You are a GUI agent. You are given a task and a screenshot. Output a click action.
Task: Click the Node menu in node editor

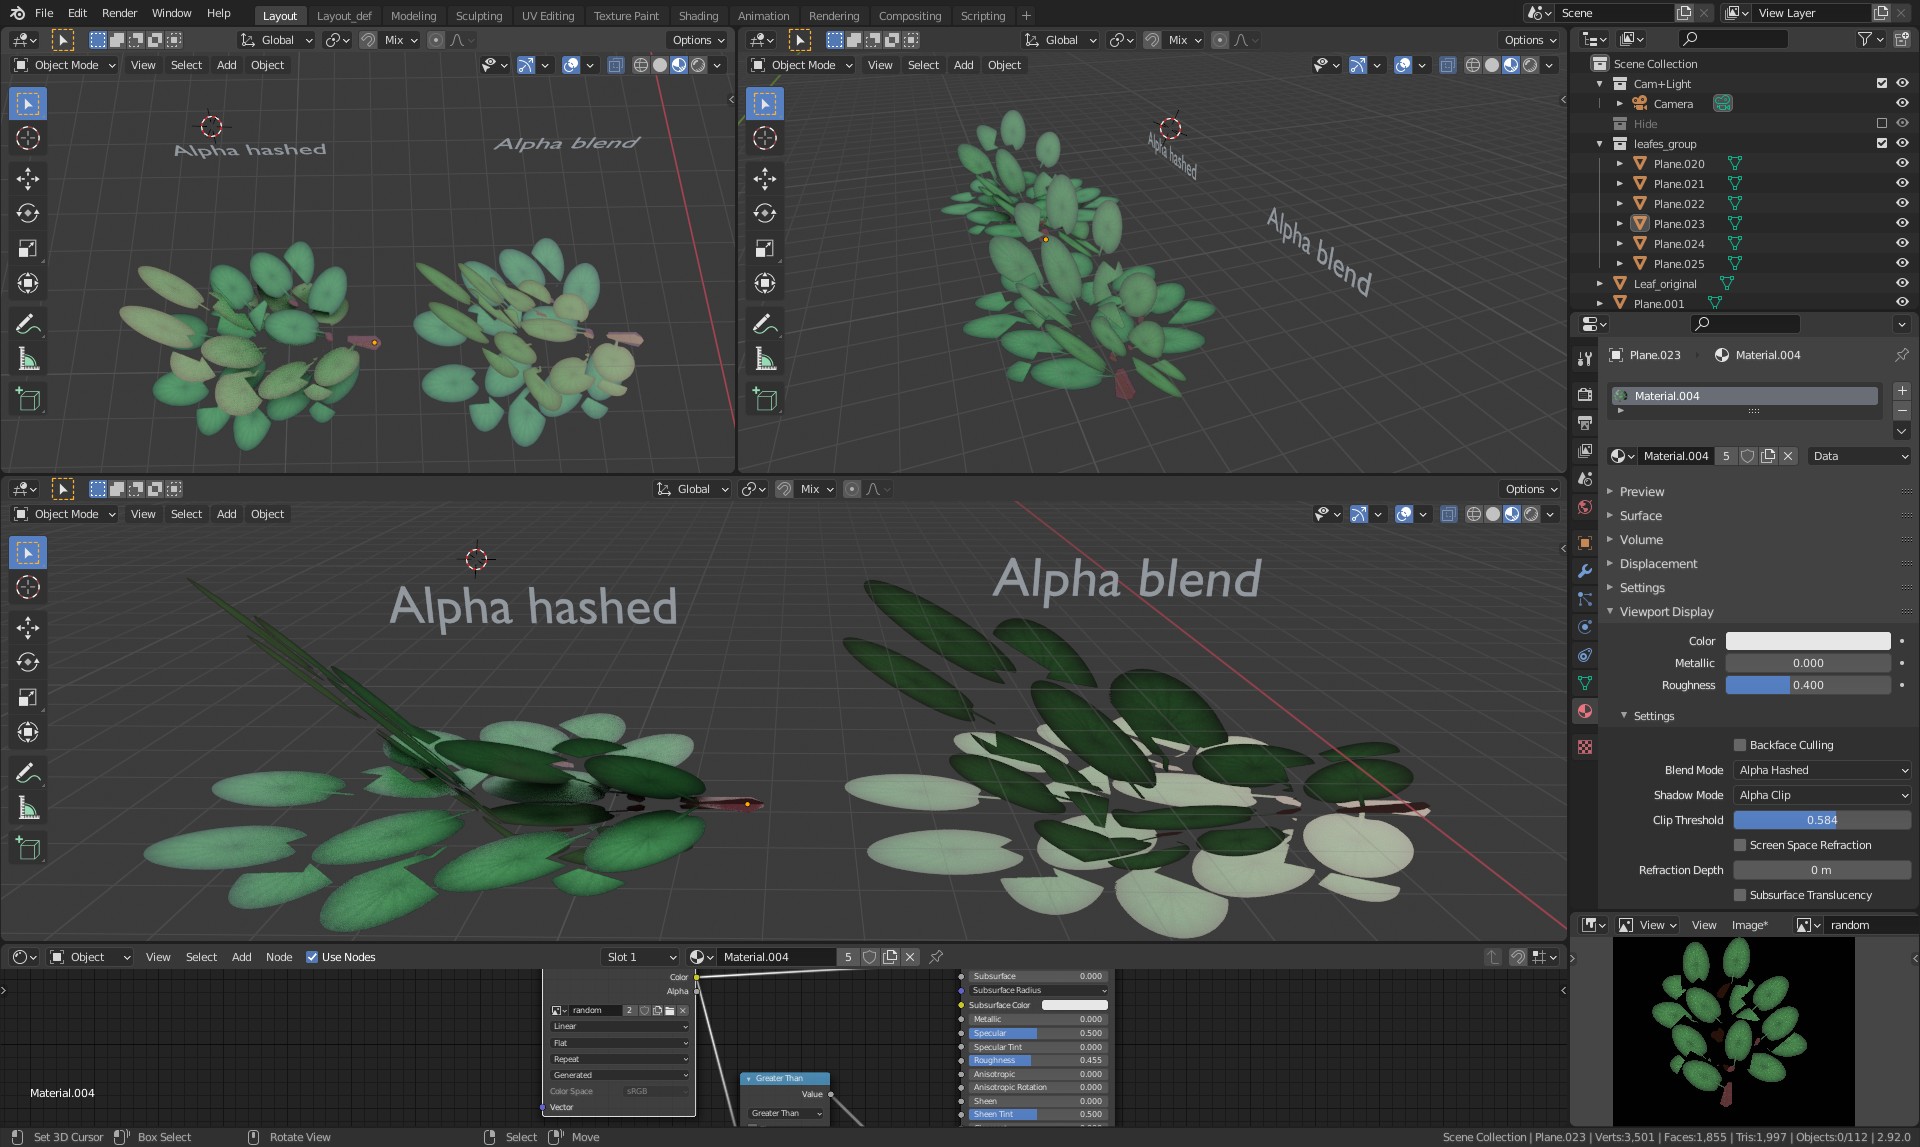279,957
